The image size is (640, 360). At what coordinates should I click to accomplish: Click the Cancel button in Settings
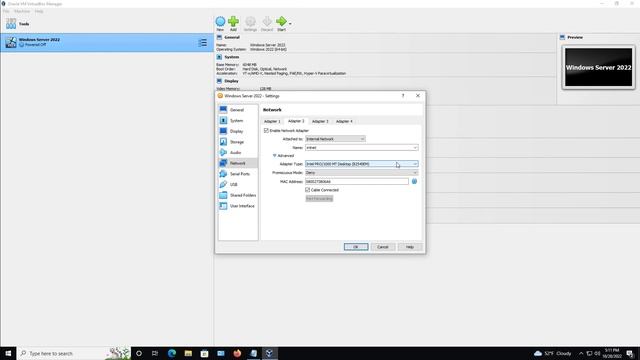382,247
